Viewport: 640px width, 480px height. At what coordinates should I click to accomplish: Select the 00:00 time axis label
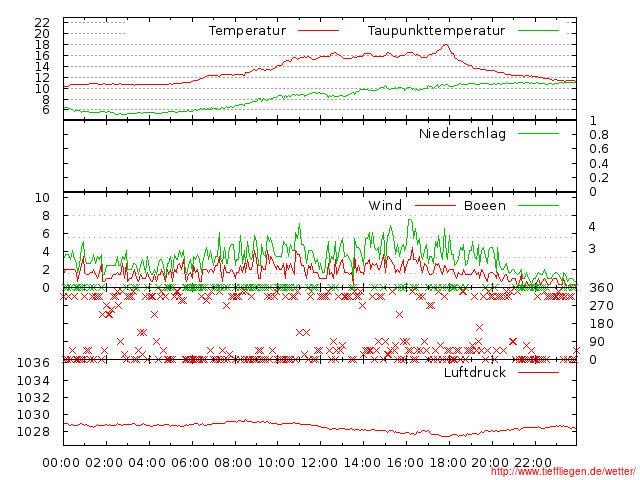(61, 463)
